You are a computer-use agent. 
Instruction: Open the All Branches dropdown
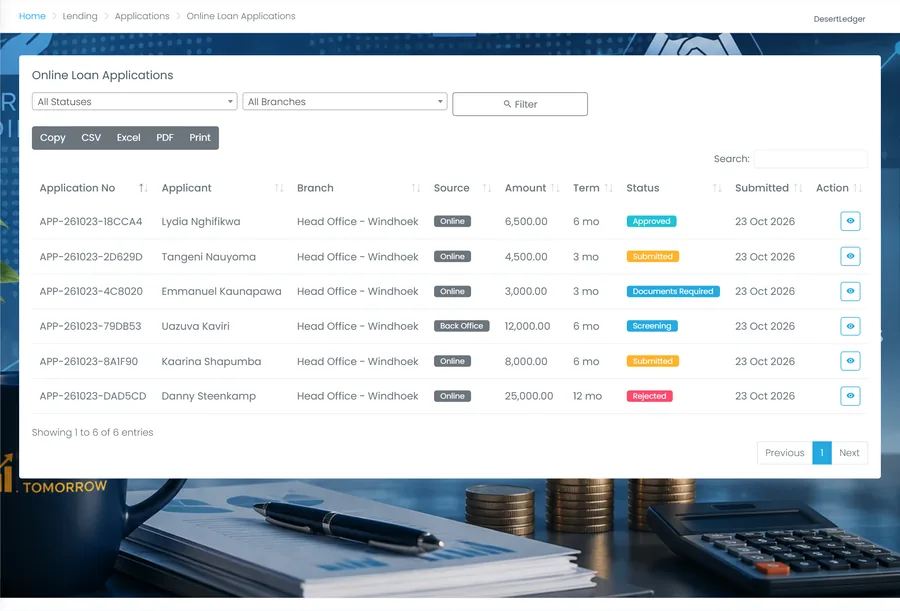click(x=344, y=102)
